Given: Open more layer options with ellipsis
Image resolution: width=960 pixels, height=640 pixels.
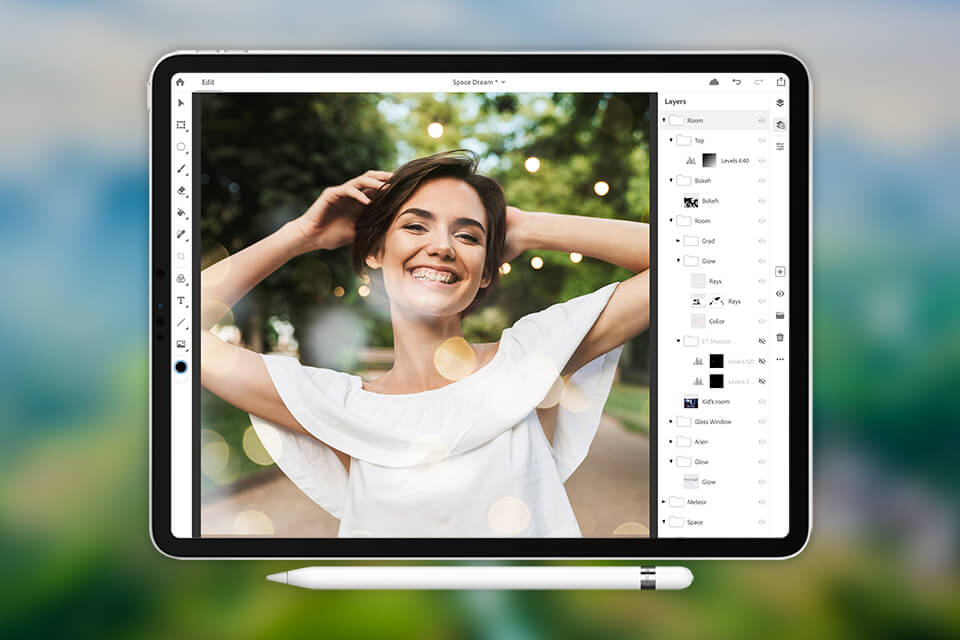Looking at the screenshot, I should click(x=781, y=358).
